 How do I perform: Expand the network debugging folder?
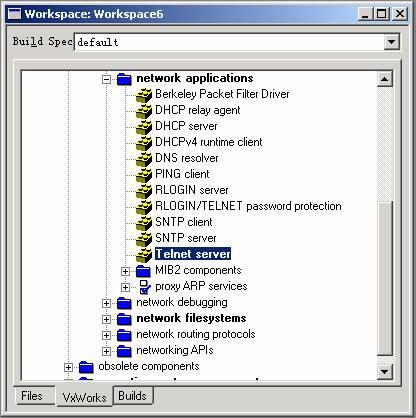click(106, 303)
